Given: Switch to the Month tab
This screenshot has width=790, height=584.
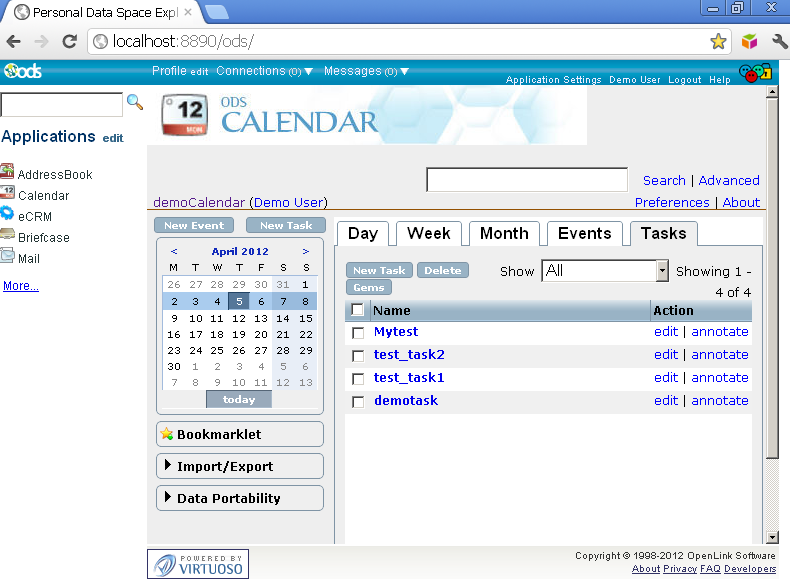Looking at the screenshot, I should pos(504,233).
